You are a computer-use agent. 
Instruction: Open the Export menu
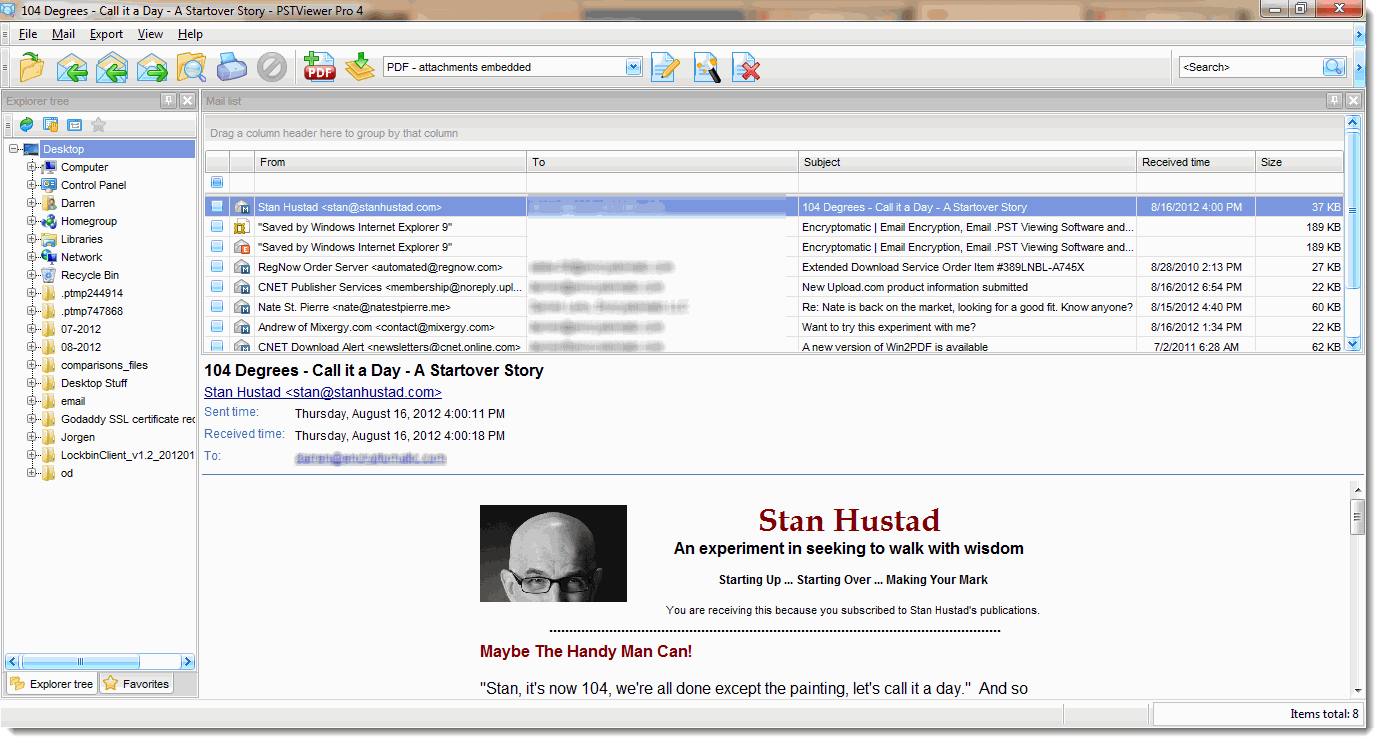[106, 34]
